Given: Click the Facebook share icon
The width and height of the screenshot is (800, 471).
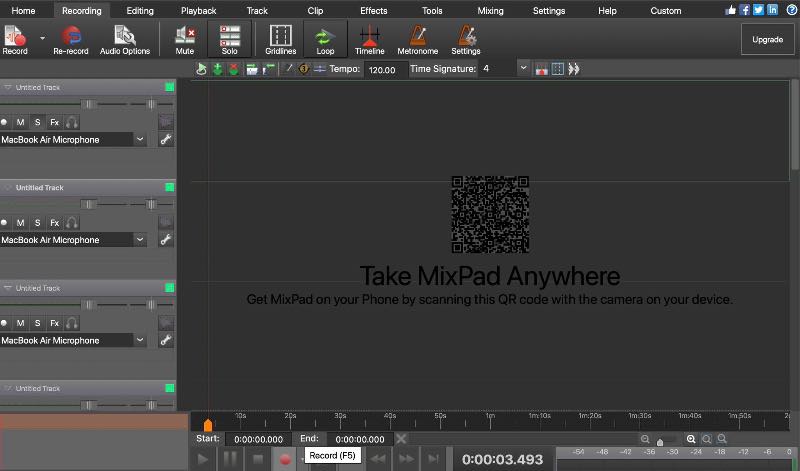Looking at the screenshot, I should pyautogui.click(x=744, y=10).
